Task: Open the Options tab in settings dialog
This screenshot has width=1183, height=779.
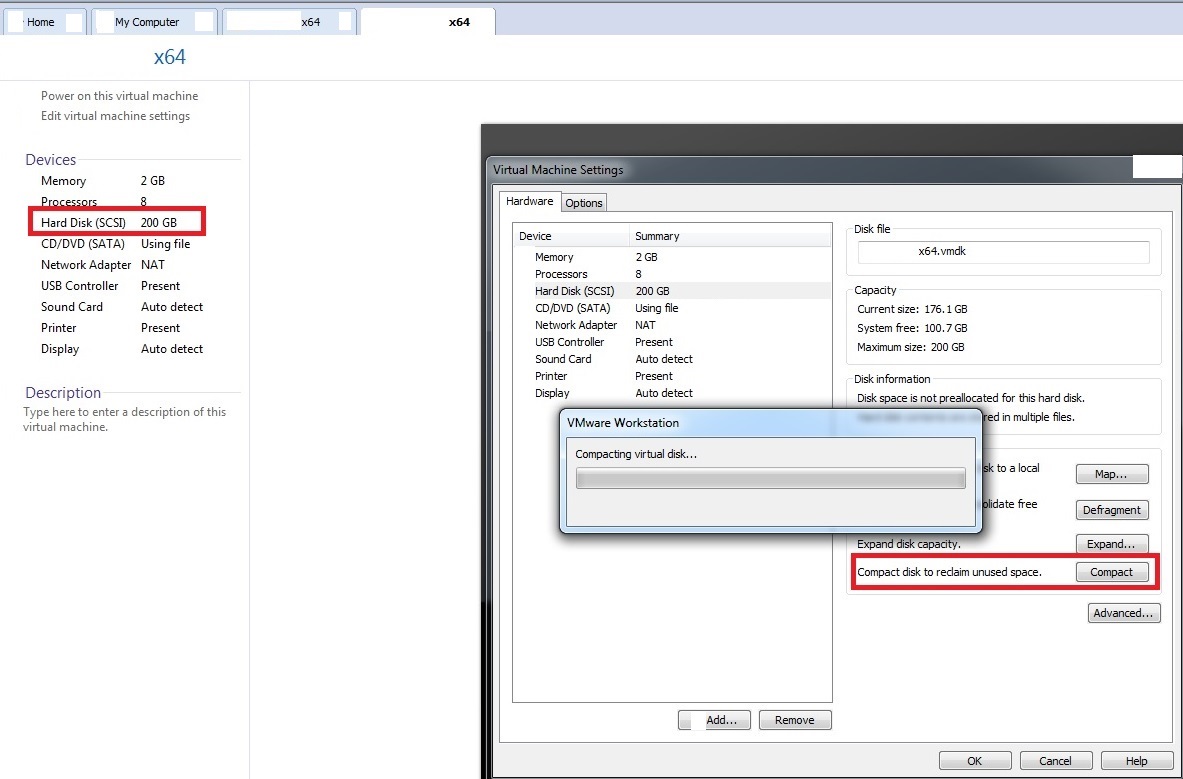Action: tap(584, 203)
